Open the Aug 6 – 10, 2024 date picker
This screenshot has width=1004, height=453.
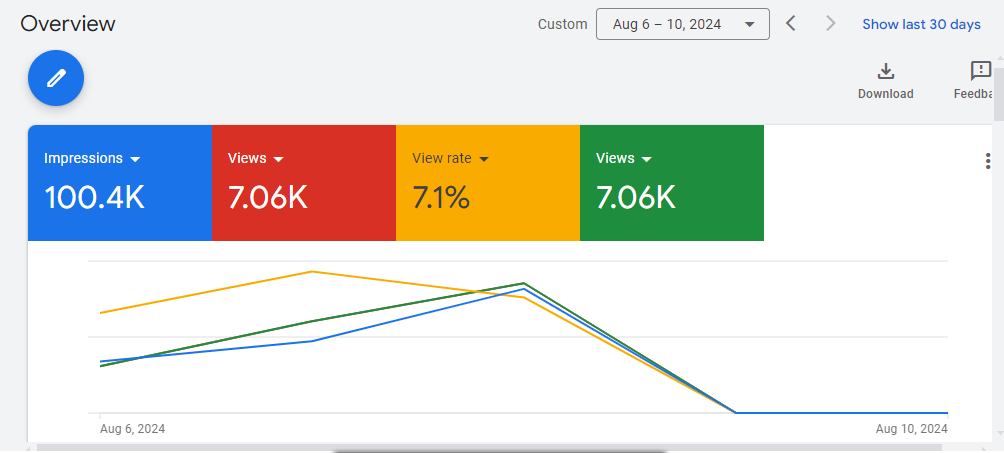(x=682, y=24)
